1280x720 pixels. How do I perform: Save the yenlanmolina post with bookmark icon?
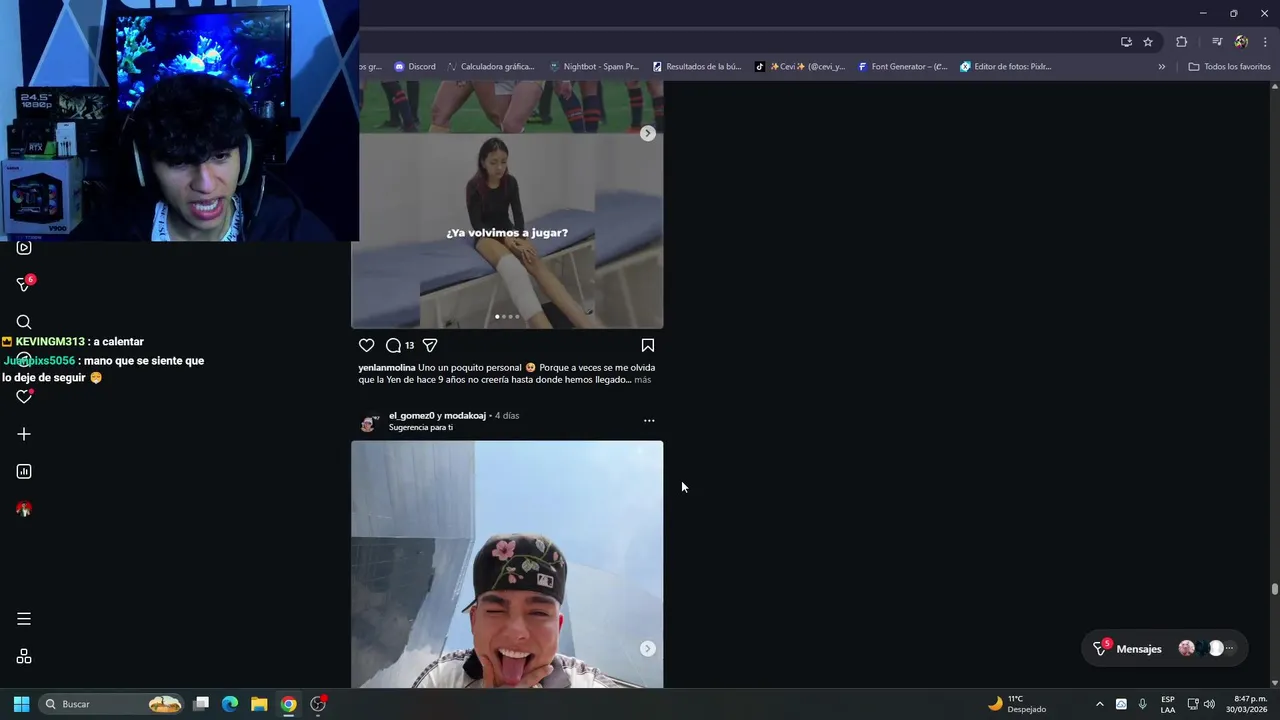tap(648, 345)
